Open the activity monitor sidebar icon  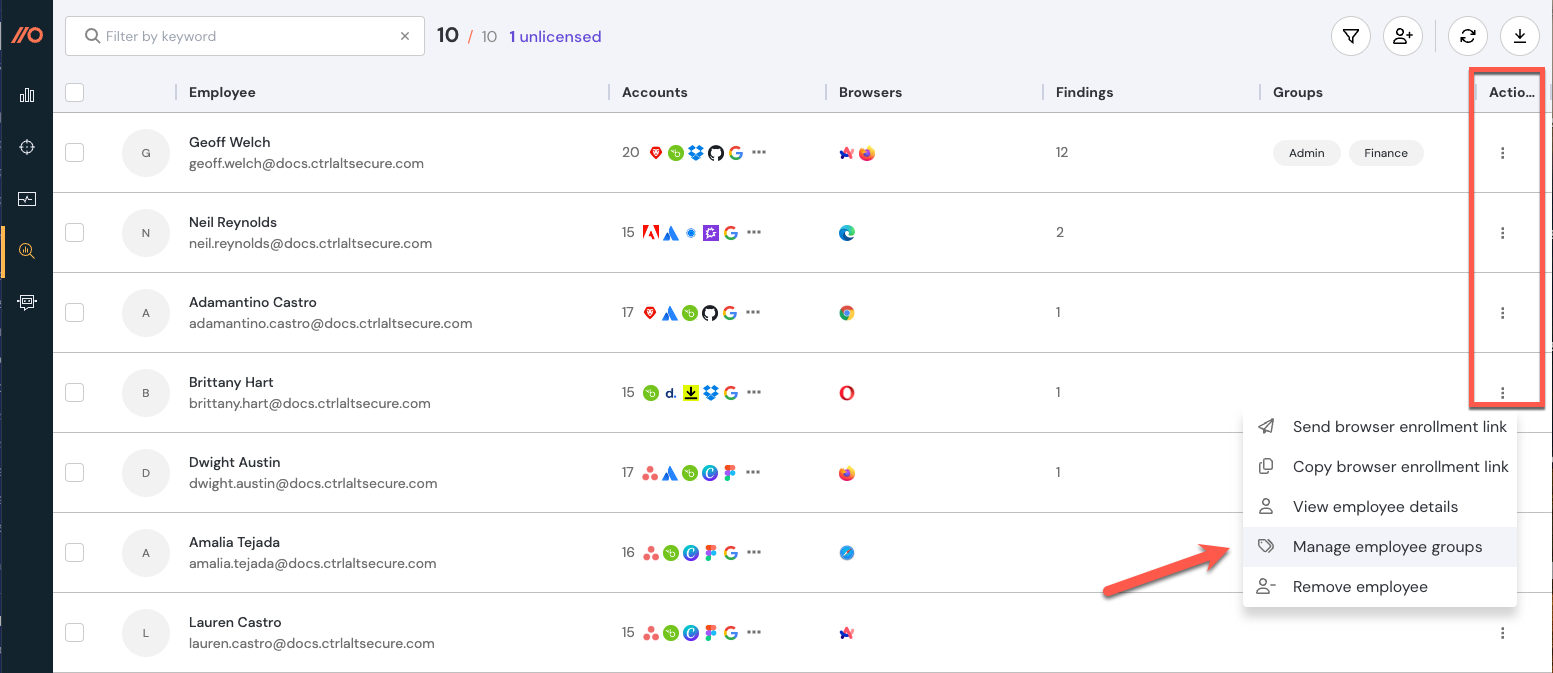27,199
